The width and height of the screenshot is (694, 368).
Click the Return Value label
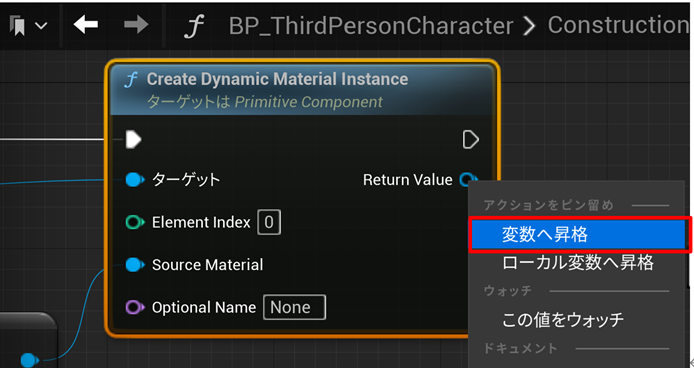point(408,180)
